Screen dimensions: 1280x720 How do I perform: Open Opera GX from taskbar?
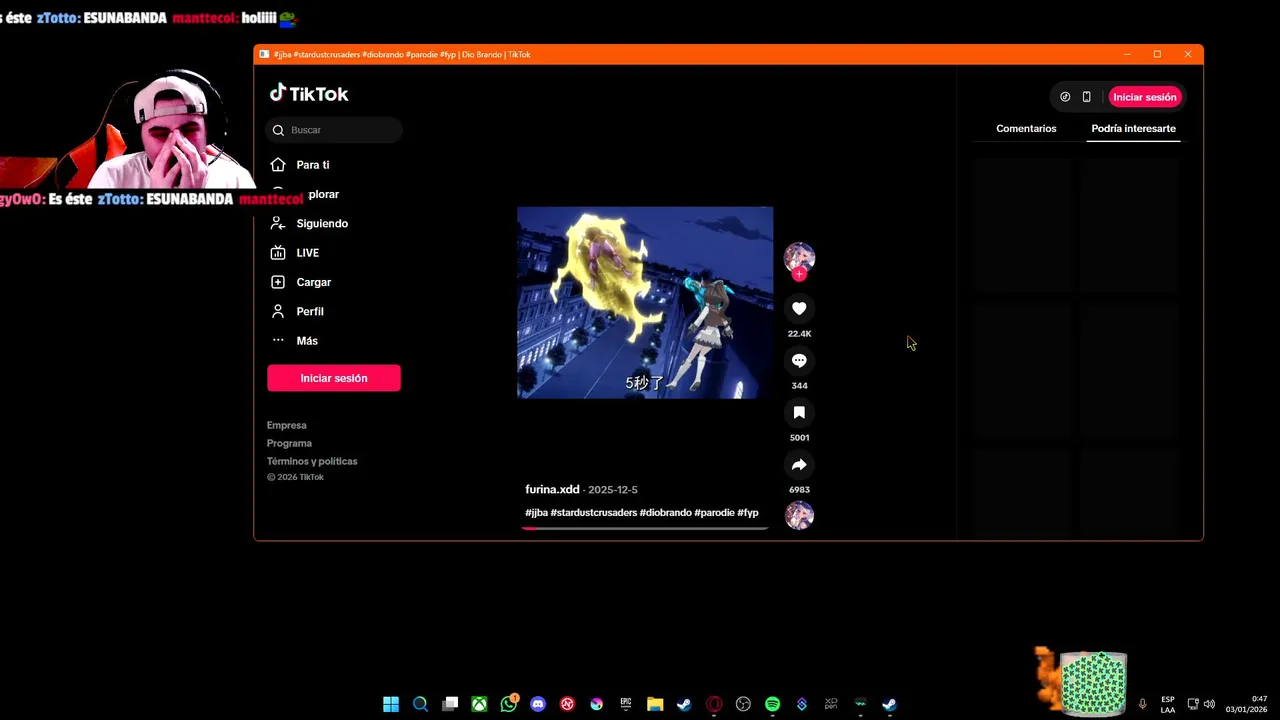tap(714, 704)
